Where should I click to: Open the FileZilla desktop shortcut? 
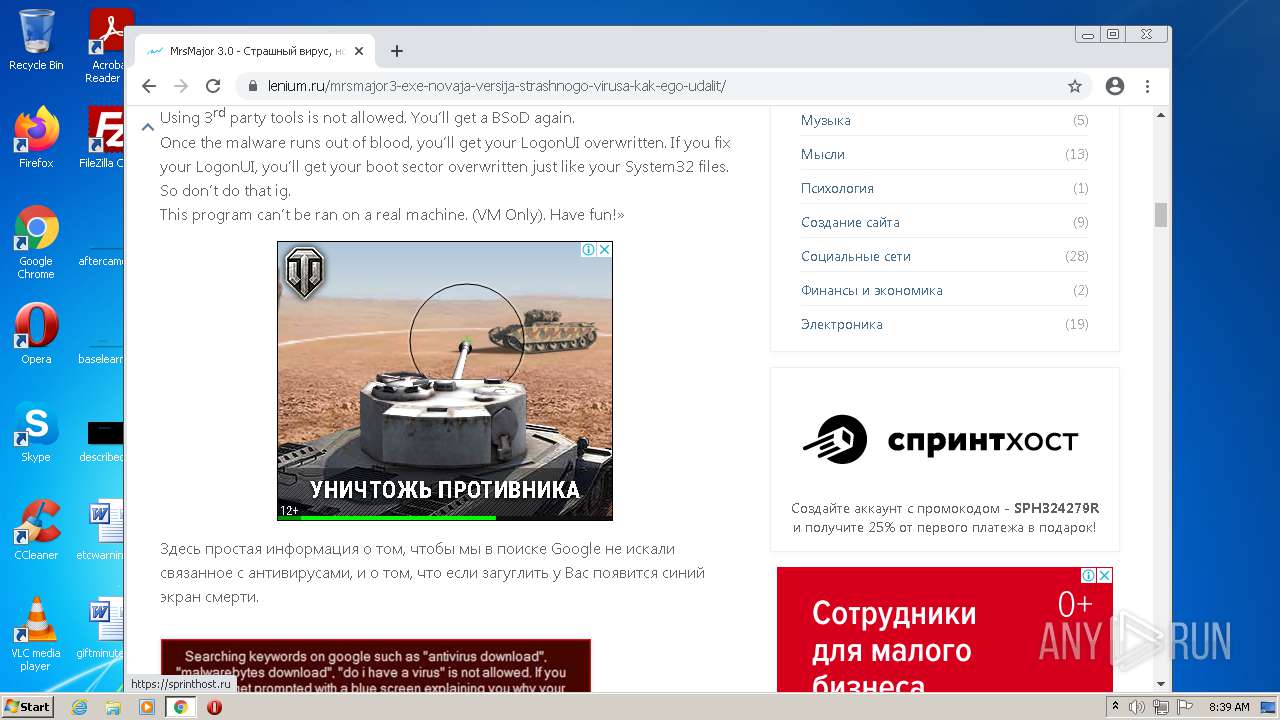[104, 138]
